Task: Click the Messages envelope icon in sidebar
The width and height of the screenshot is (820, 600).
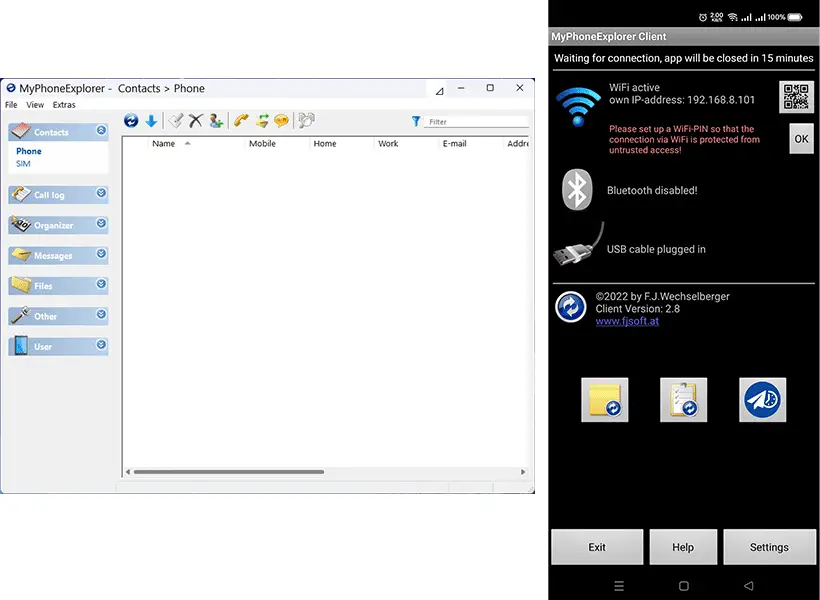Action: click(20, 255)
